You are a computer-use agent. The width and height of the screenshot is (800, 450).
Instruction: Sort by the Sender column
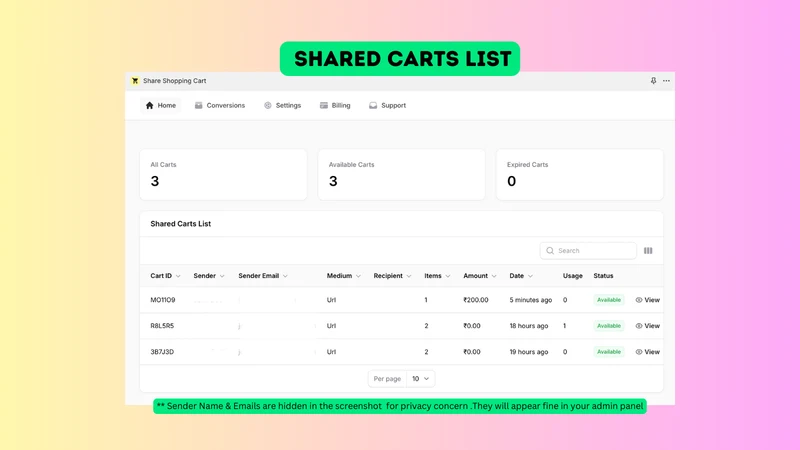click(209, 276)
